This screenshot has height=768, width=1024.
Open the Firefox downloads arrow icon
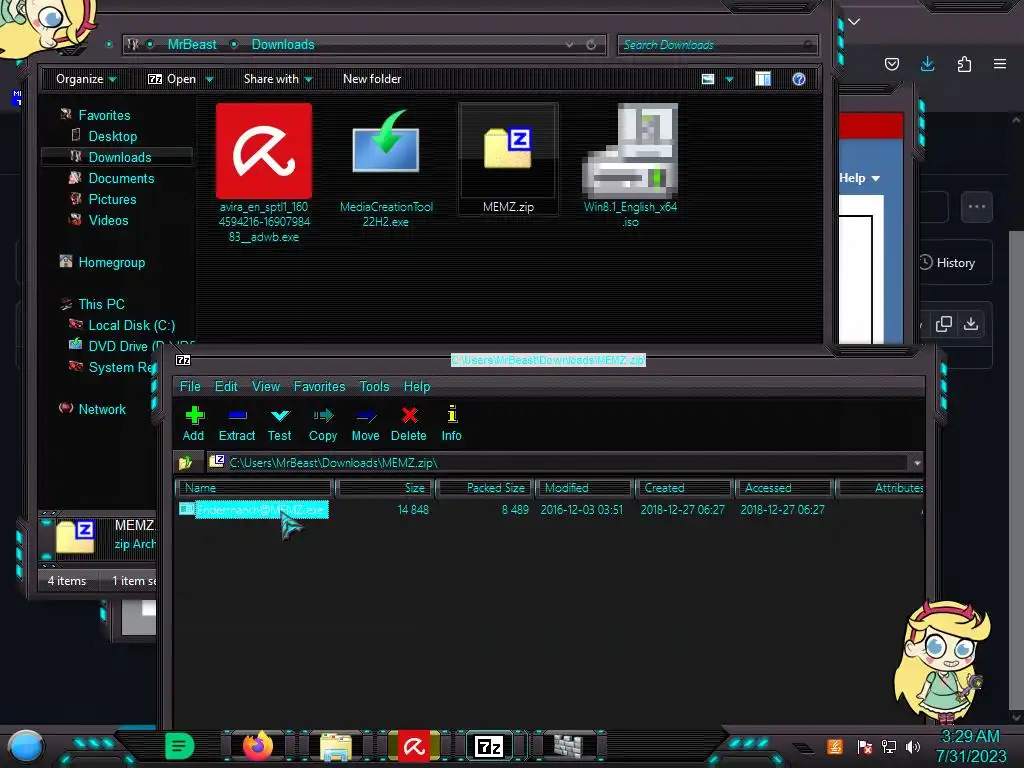927,64
